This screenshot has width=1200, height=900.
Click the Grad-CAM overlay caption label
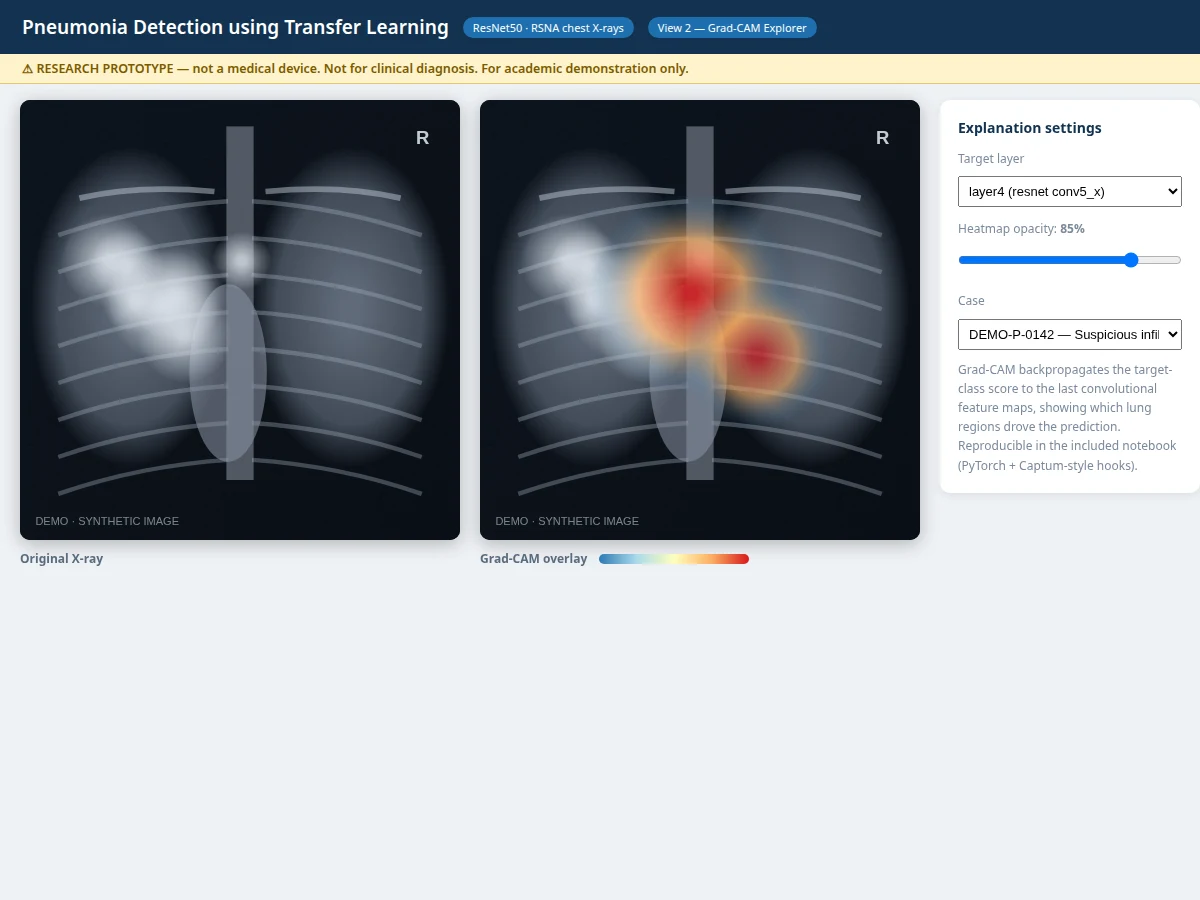coord(534,559)
